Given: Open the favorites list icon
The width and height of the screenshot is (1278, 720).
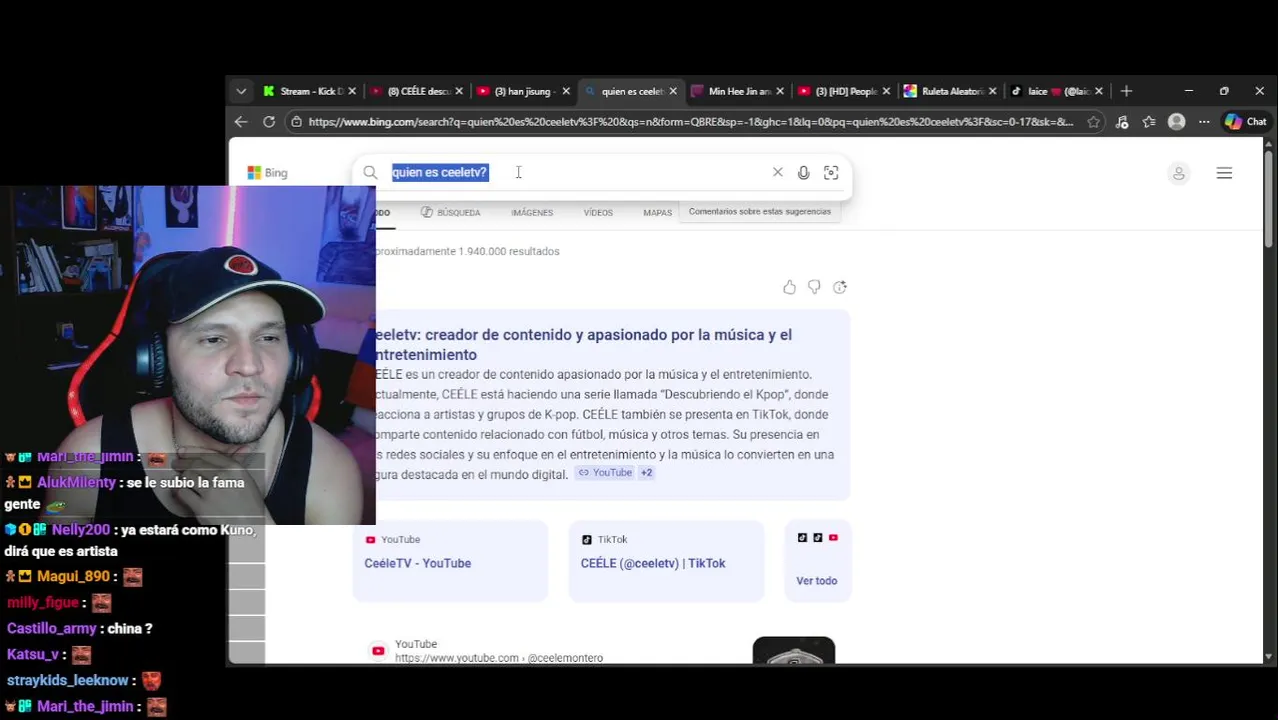Looking at the screenshot, I should click(1149, 122).
